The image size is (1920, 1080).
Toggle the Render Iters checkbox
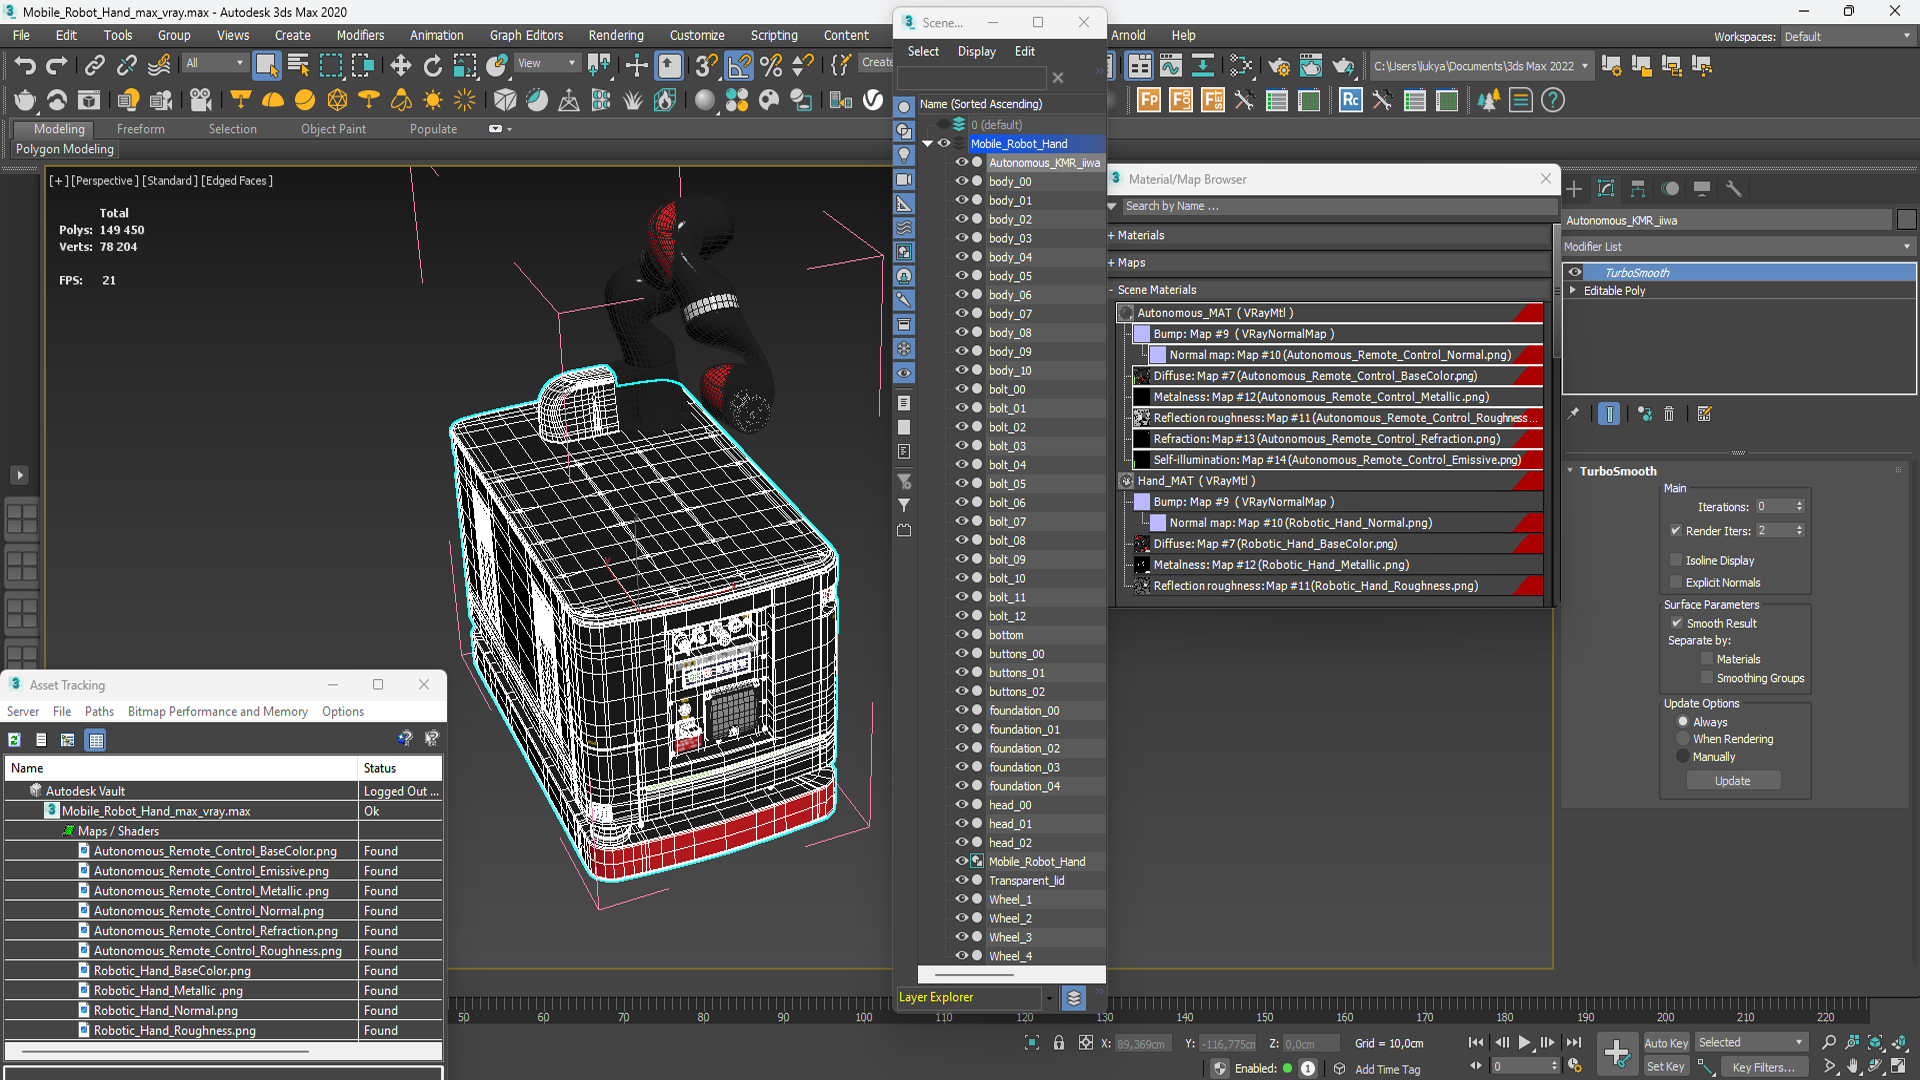point(1676,531)
